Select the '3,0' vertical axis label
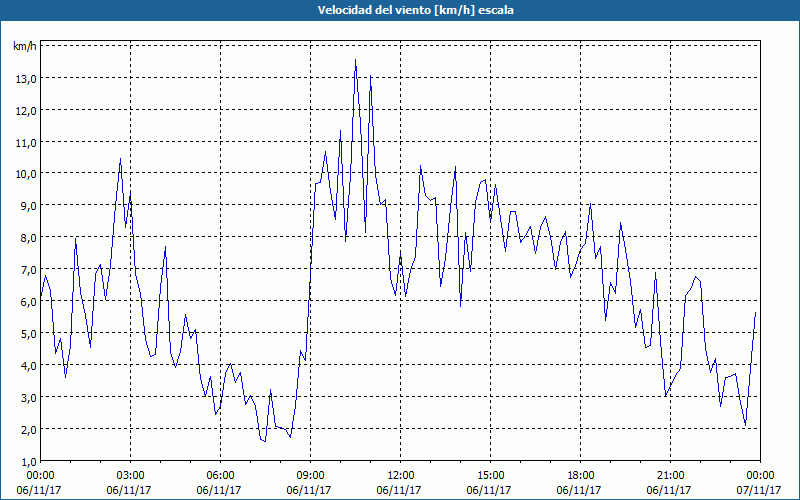This screenshot has width=800, height=500. (29, 397)
